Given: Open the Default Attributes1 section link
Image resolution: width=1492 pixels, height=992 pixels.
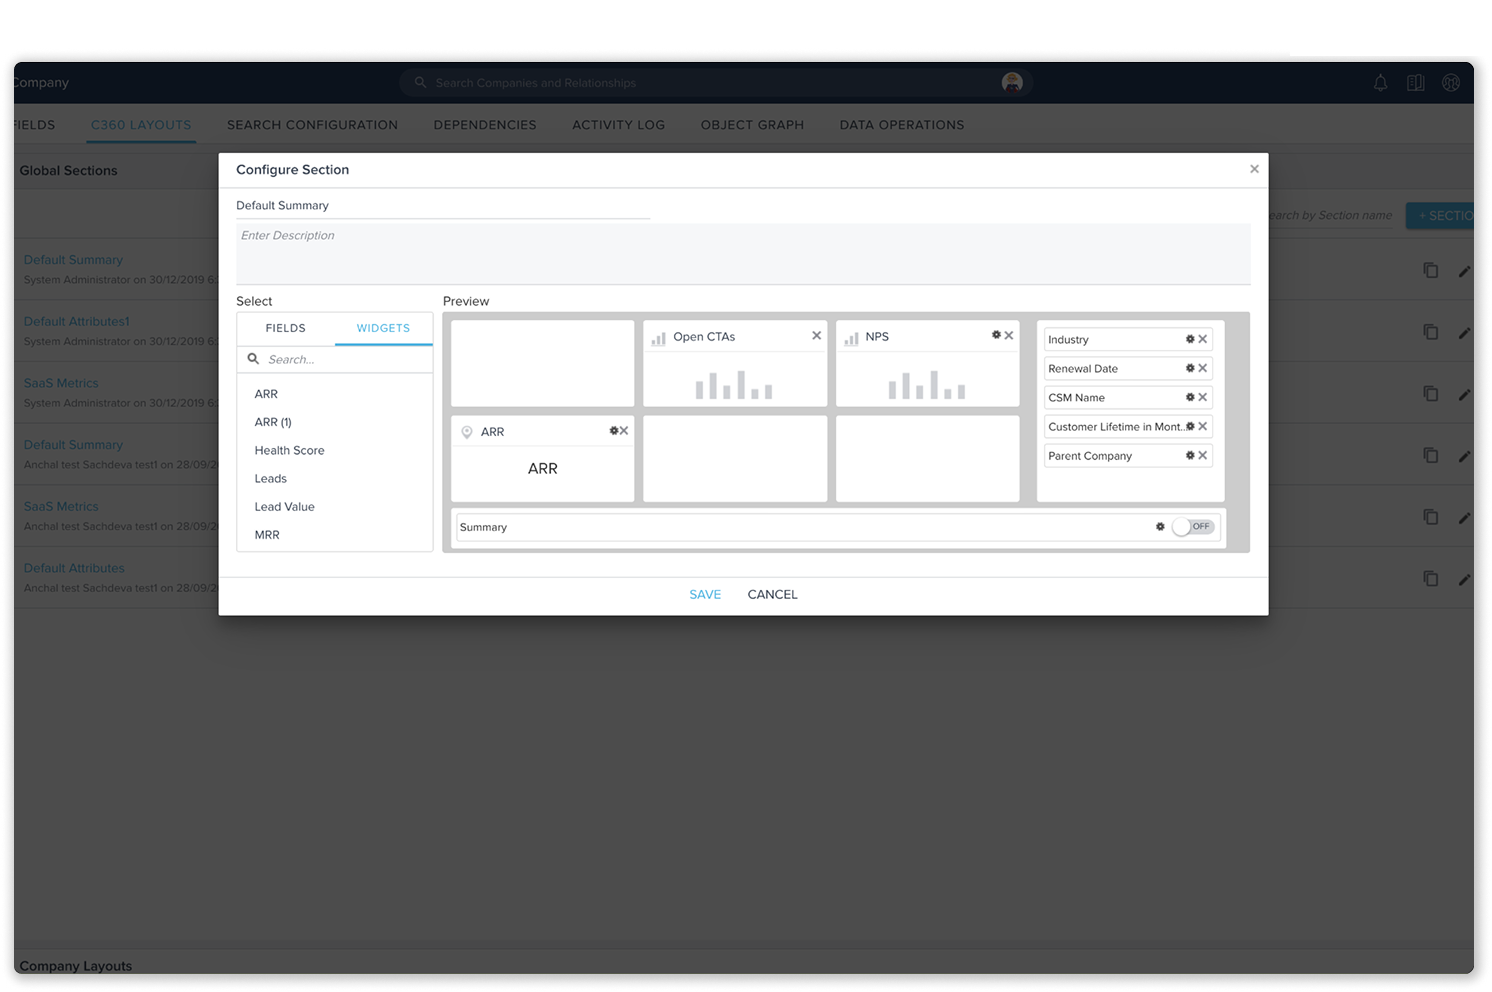Looking at the screenshot, I should pyautogui.click(x=77, y=321).
